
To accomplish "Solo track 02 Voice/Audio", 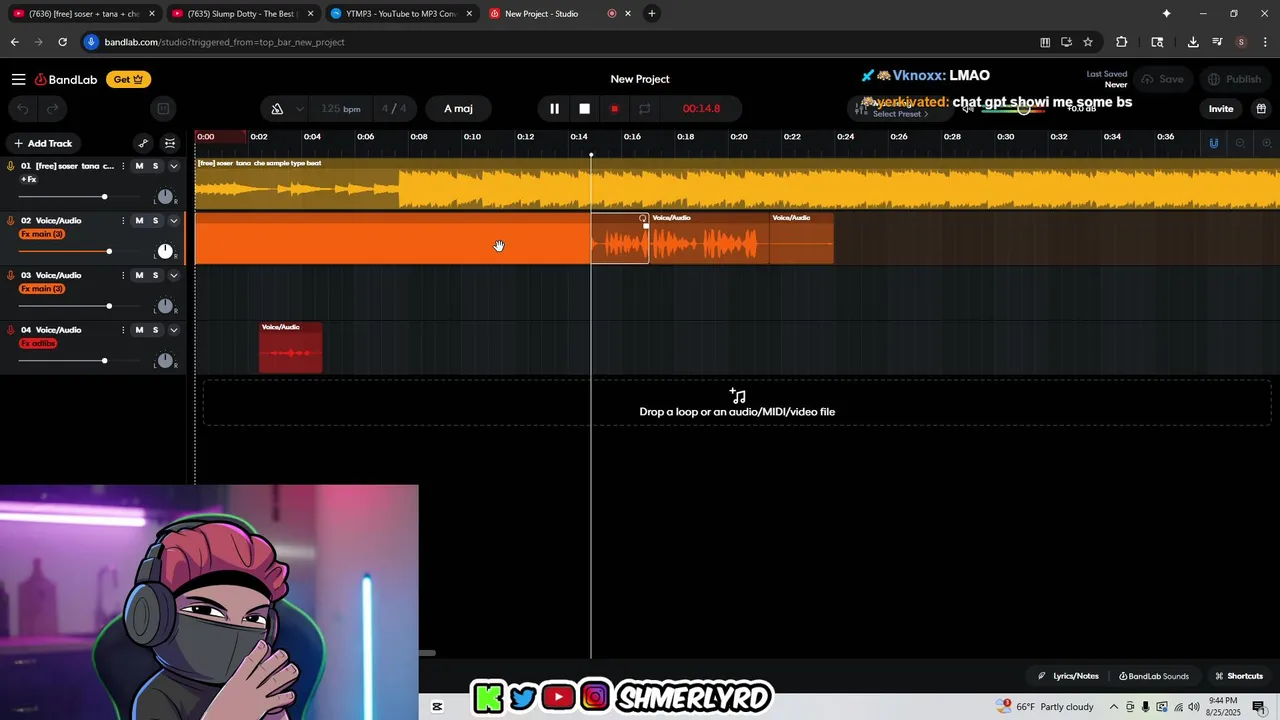I will [155, 220].
